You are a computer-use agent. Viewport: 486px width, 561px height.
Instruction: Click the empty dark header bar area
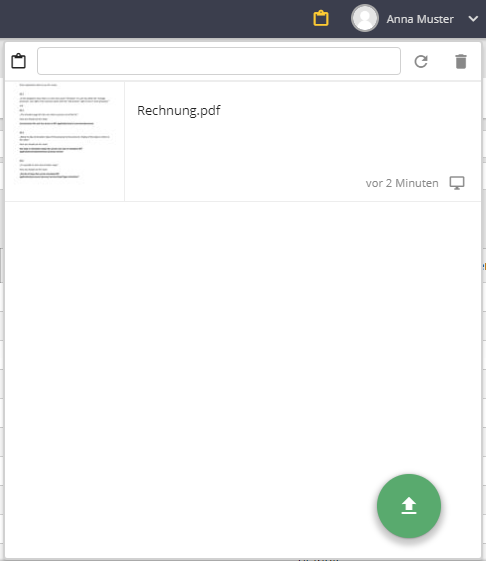tap(154, 19)
